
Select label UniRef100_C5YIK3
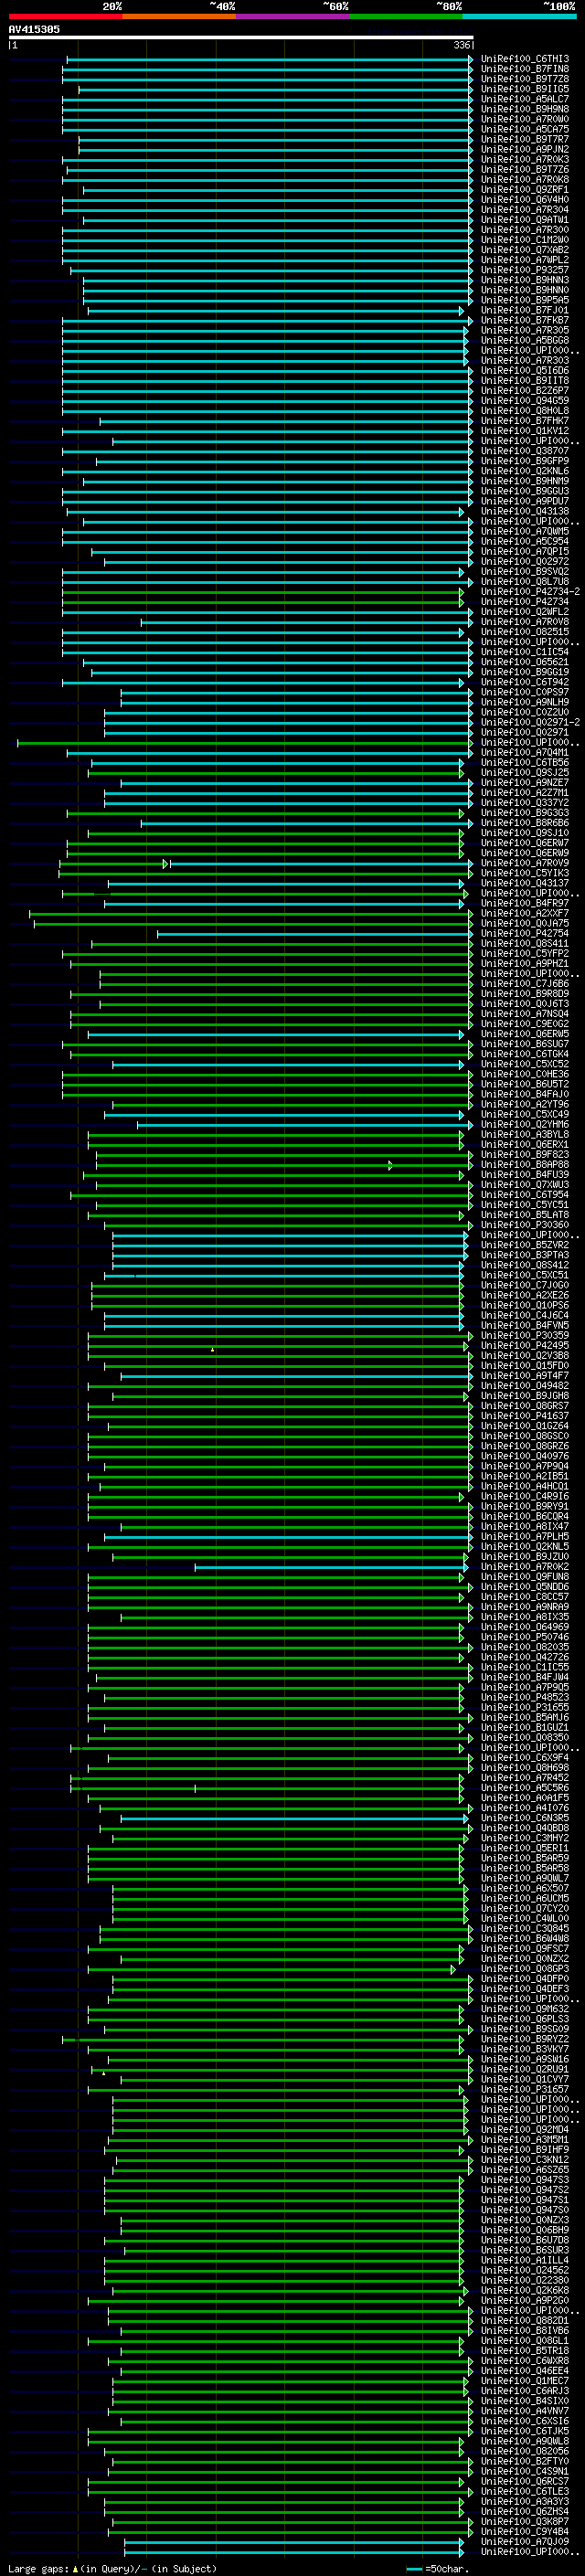tap(525, 873)
